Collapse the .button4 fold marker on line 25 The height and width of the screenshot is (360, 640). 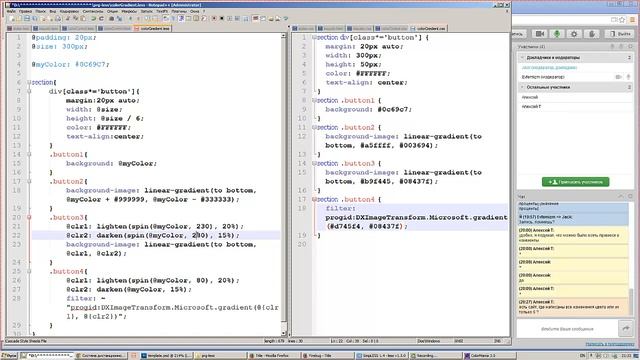click(x=29, y=271)
